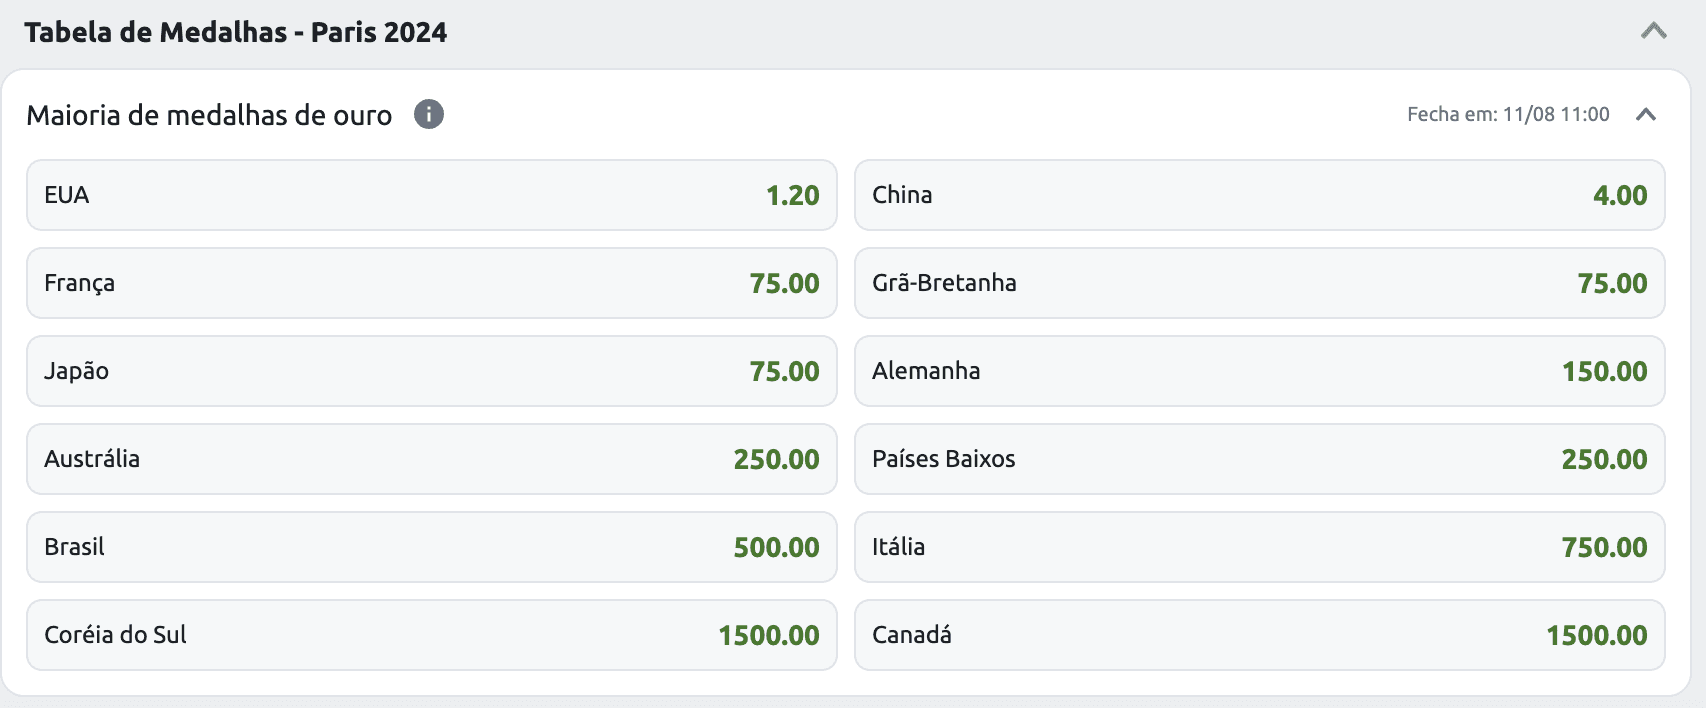This screenshot has height=708, width=1706.
Task: Click the Maioria de medalhas de ouro title
Action: click(209, 115)
